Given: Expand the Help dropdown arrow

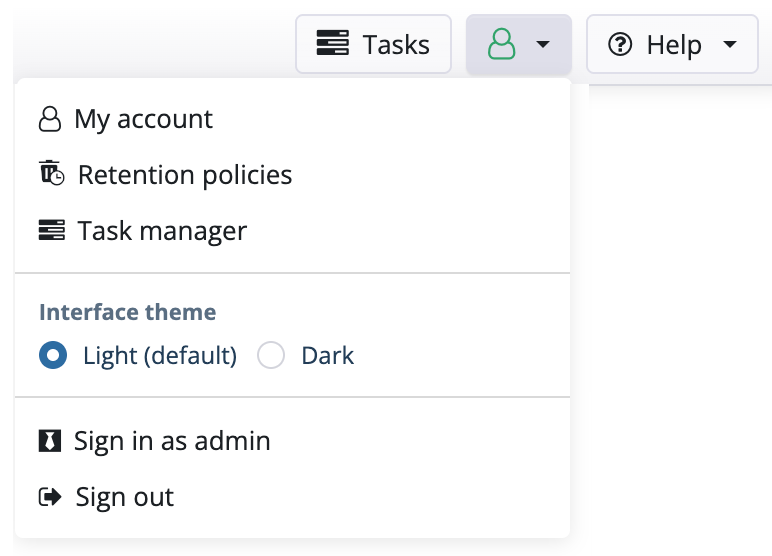Looking at the screenshot, I should click(730, 44).
